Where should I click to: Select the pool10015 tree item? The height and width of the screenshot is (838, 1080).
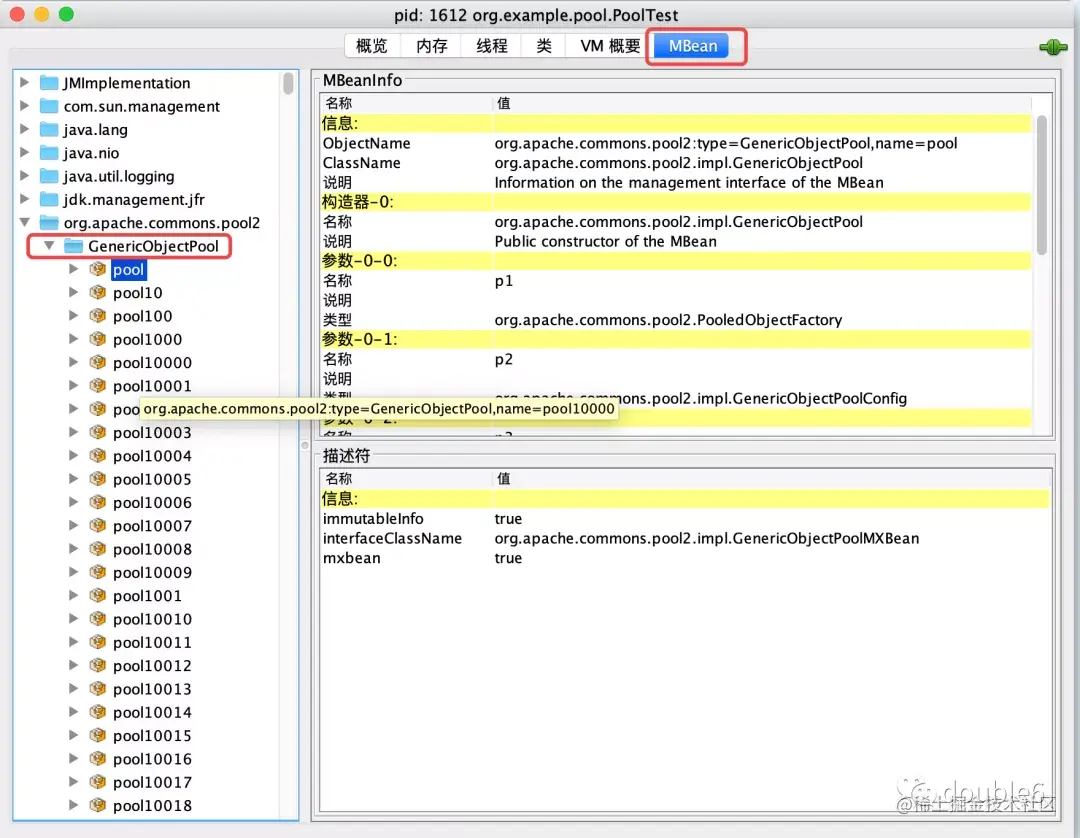coord(152,736)
